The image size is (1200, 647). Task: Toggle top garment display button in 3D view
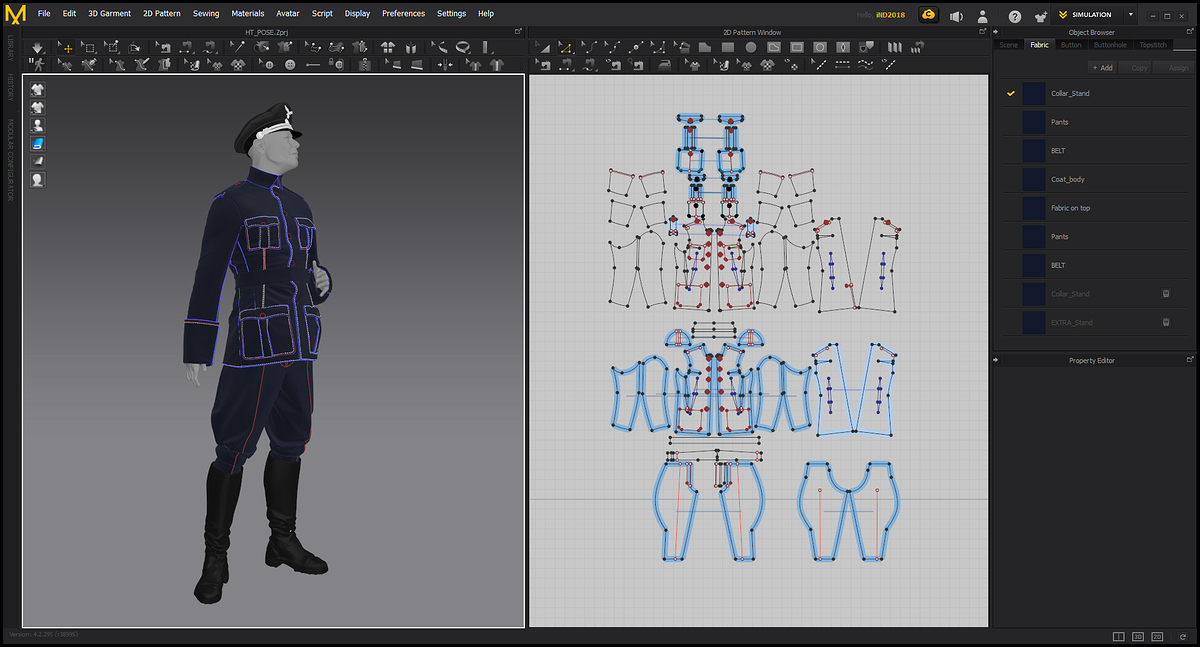(38, 89)
